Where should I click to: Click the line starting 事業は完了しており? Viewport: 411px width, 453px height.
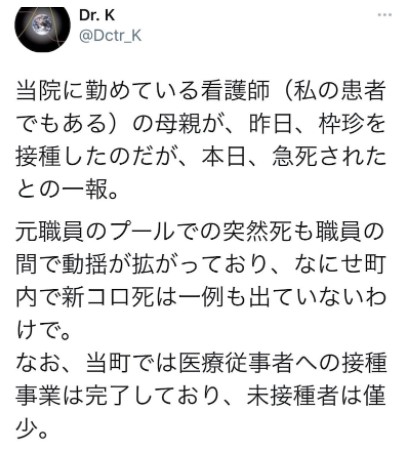tap(201, 395)
